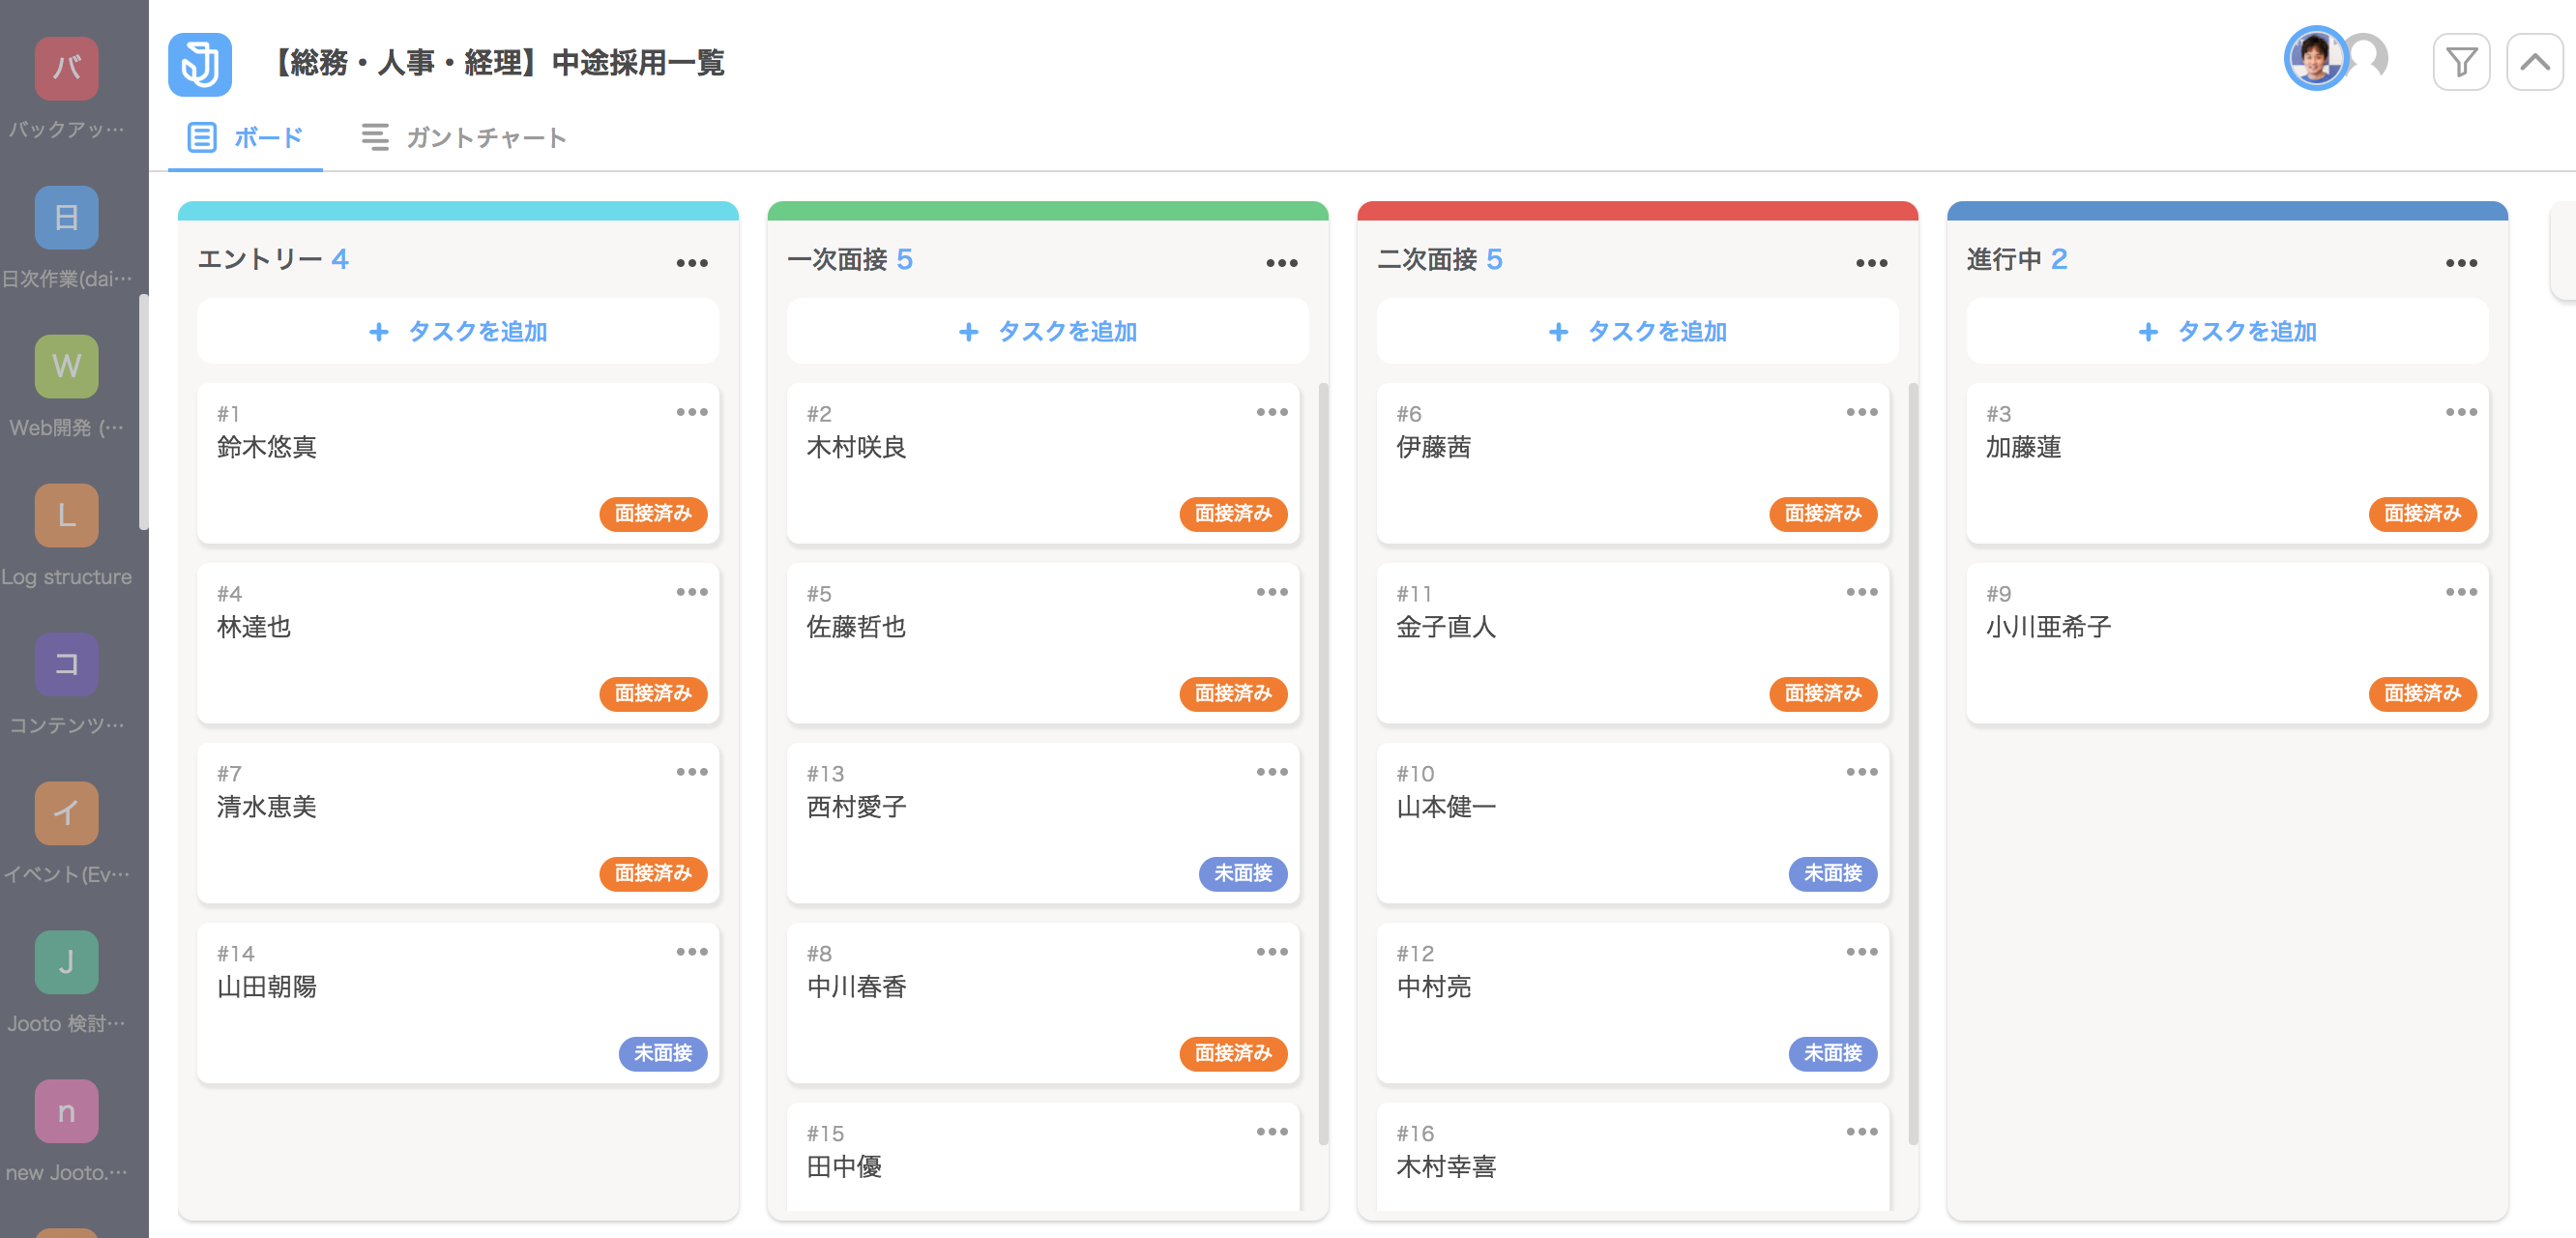Open the filter funnel icon

(2461, 63)
